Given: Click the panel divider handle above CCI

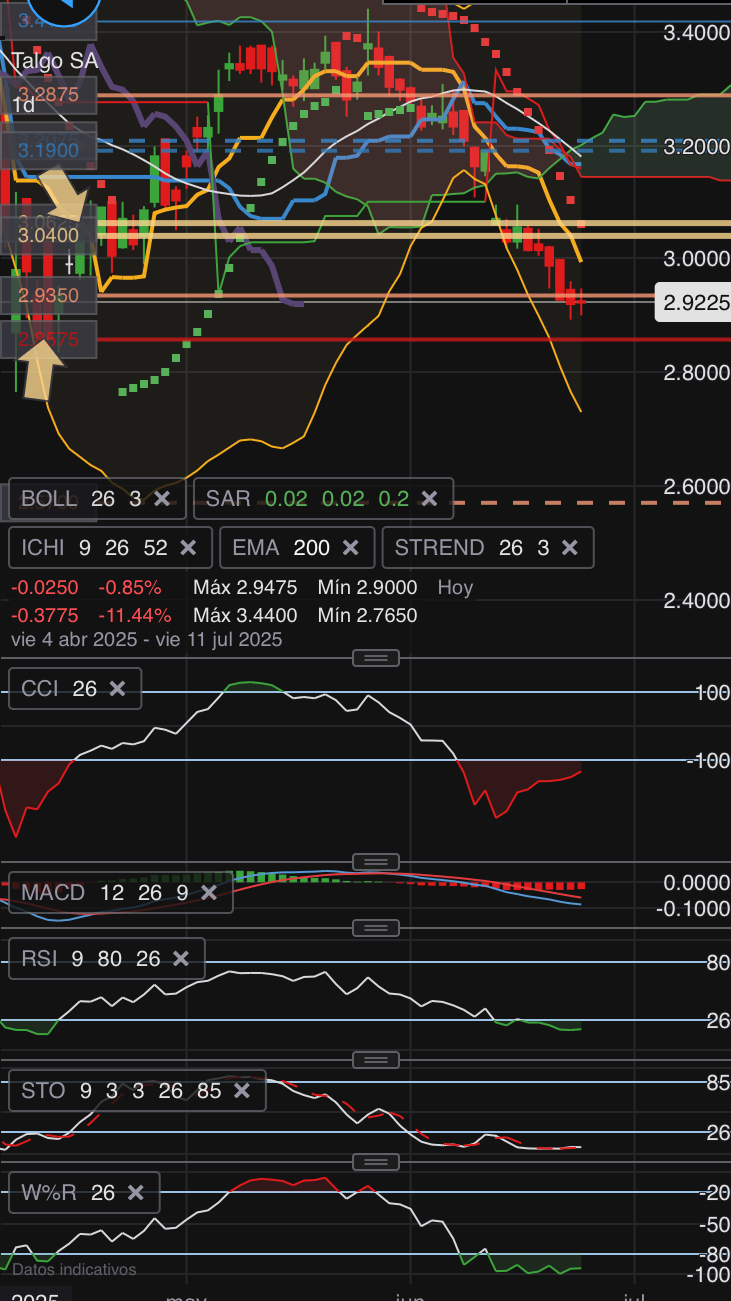Looking at the screenshot, I should click(x=376, y=658).
